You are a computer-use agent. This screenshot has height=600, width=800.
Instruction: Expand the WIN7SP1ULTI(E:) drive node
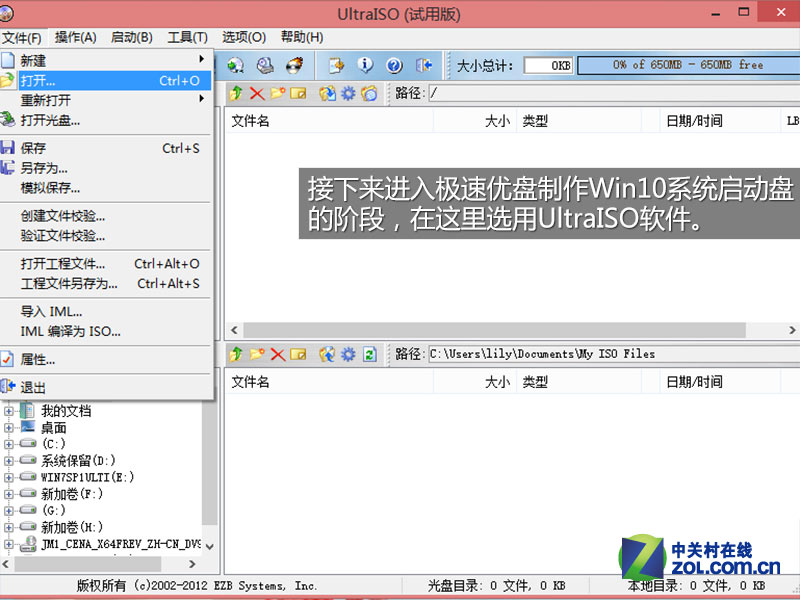[x=9, y=478]
